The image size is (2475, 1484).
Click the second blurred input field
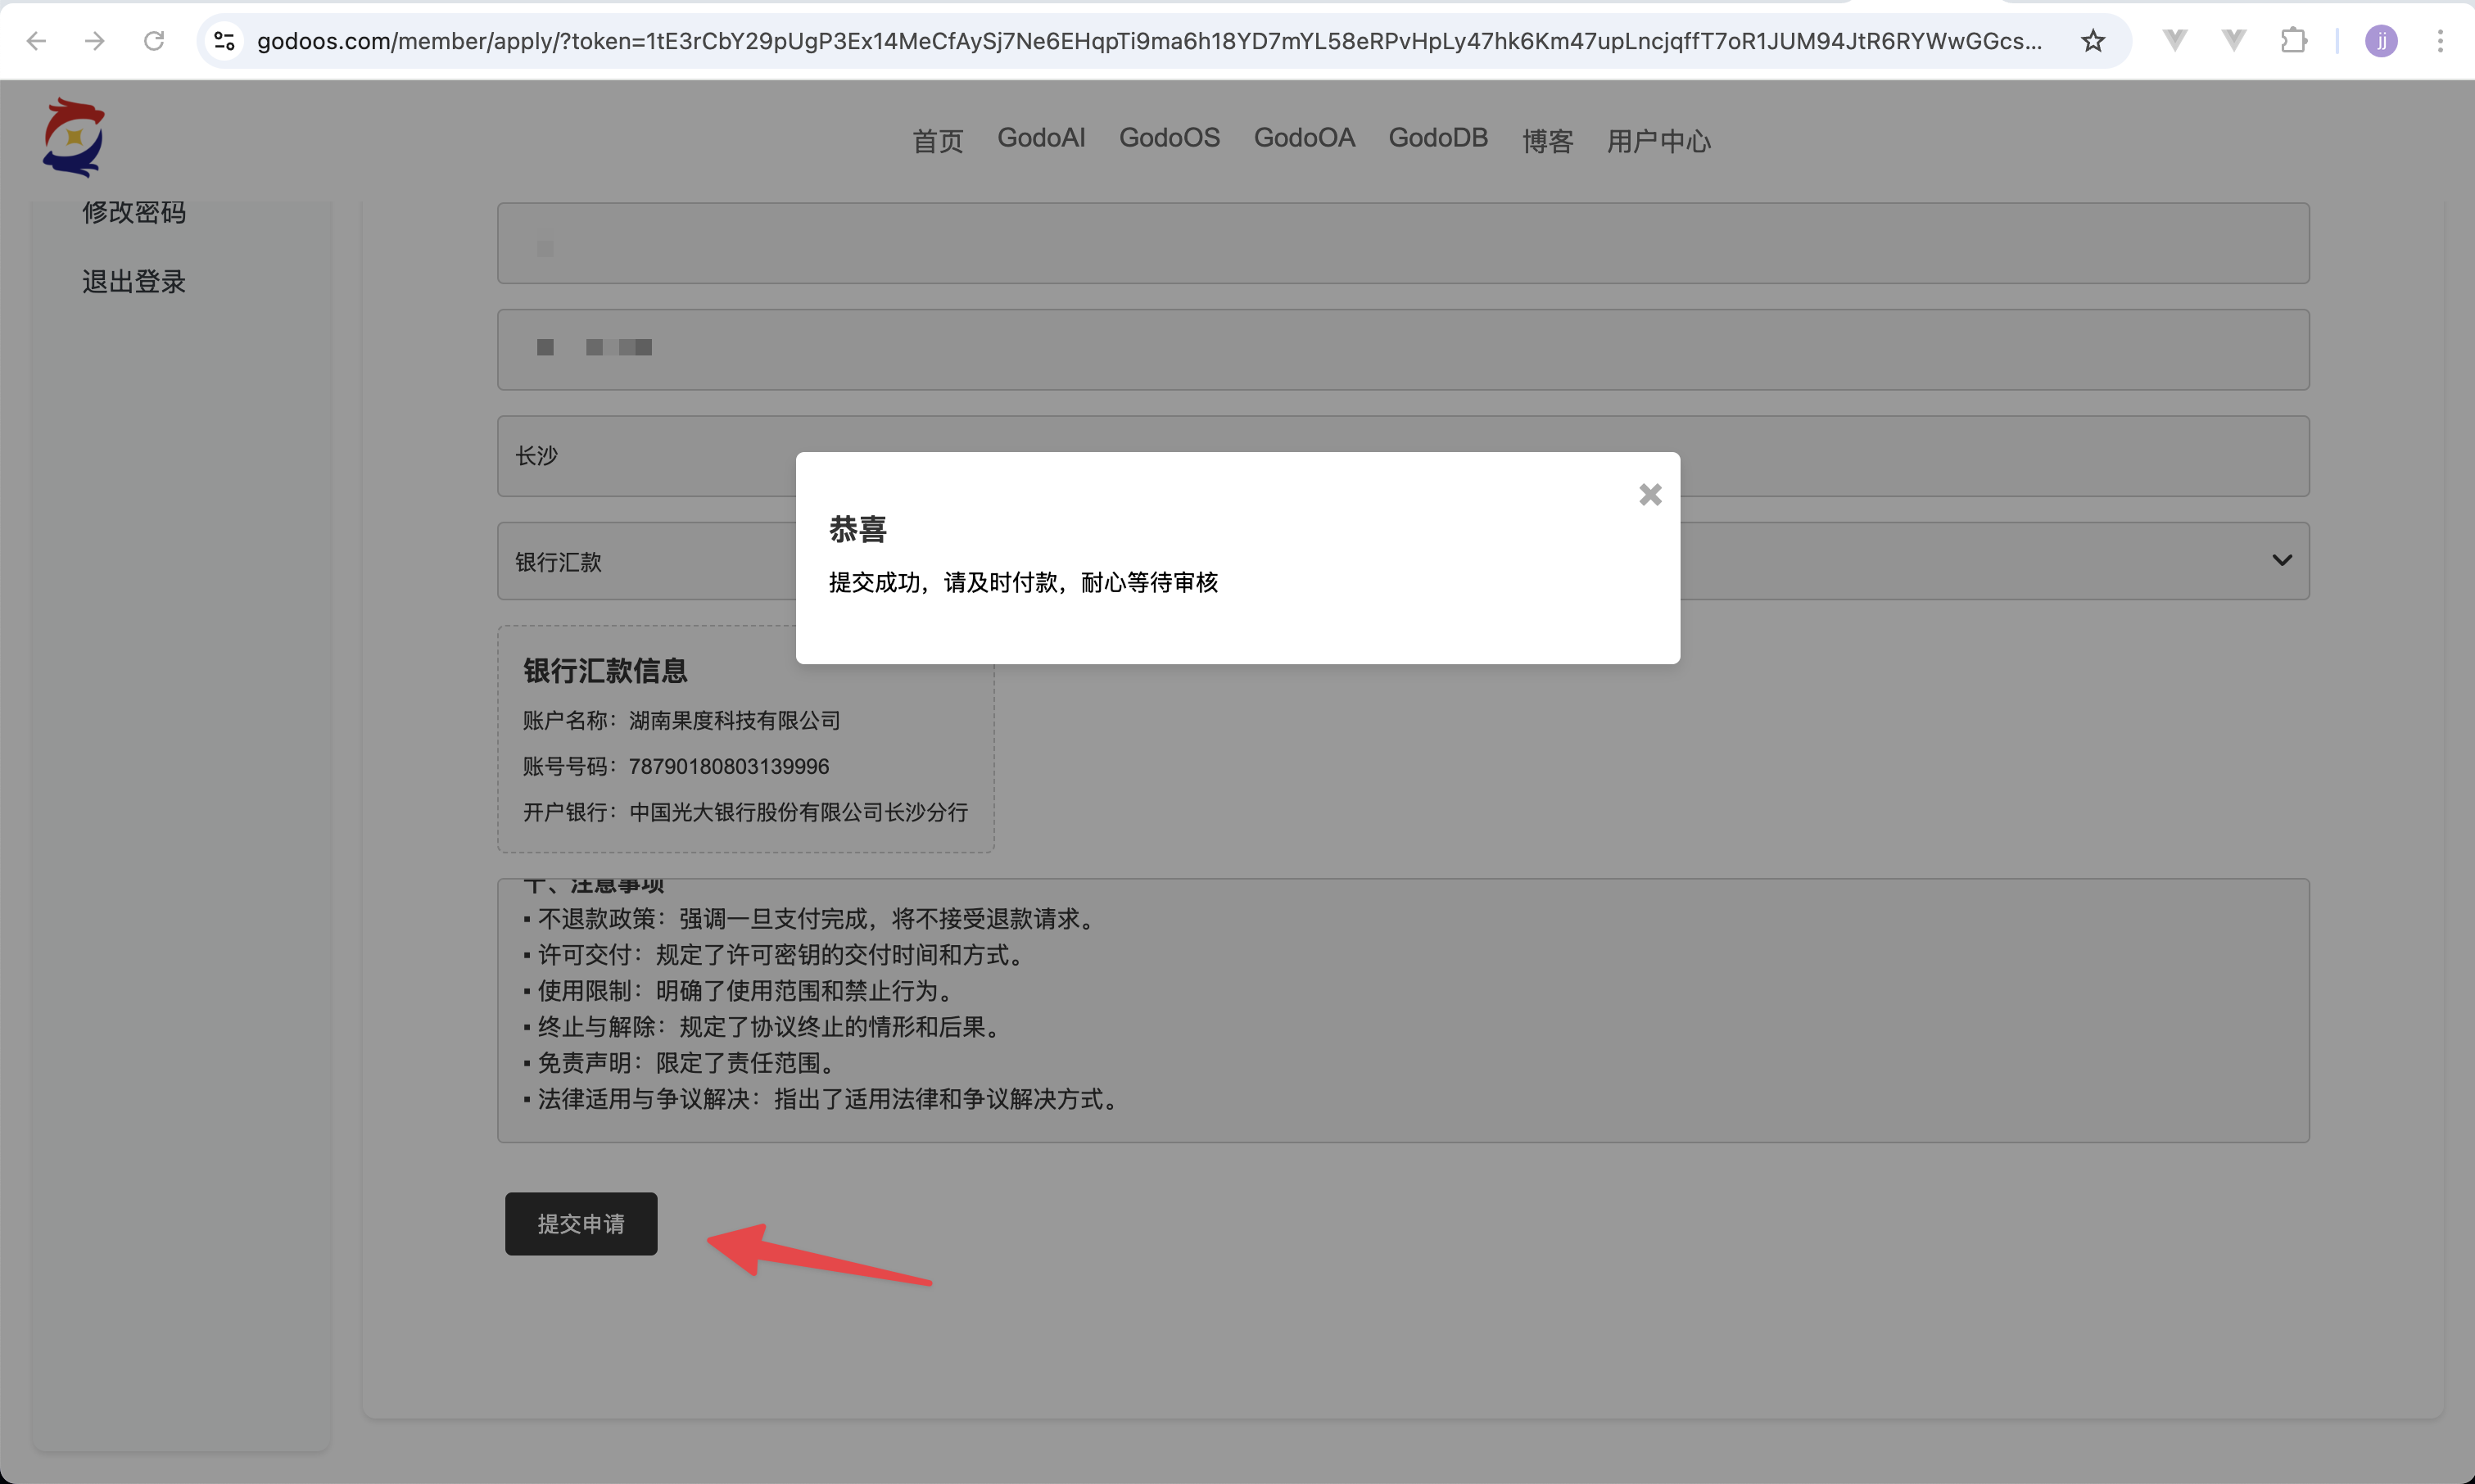coord(1403,349)
